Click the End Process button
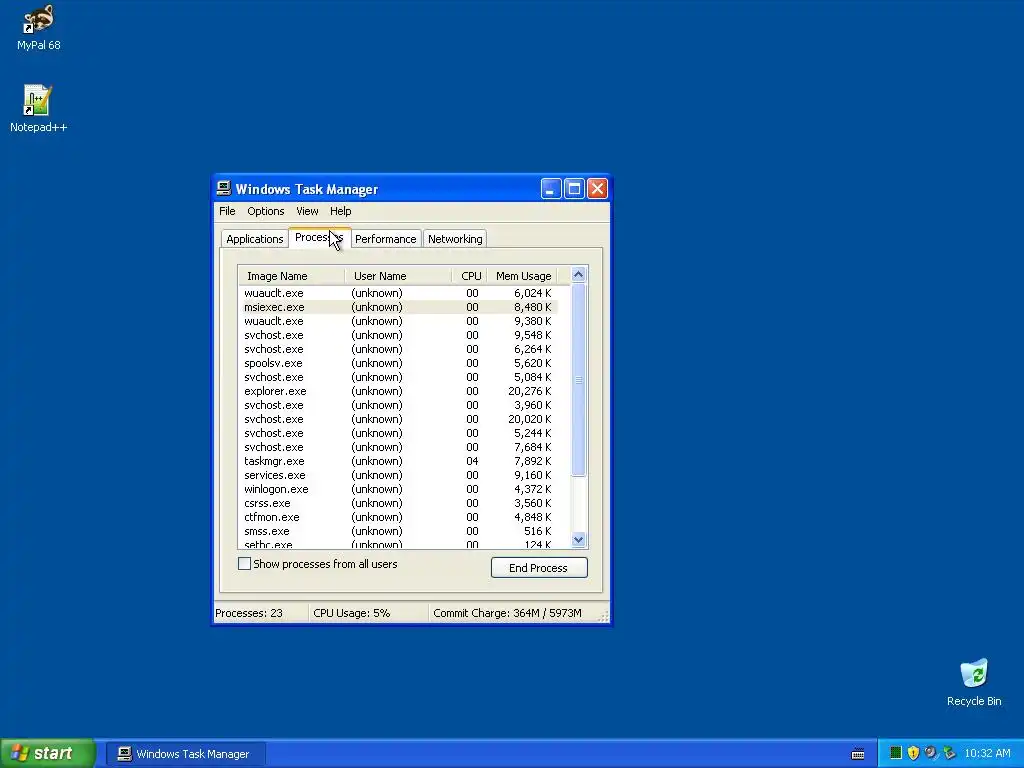1024x768 pixels. 539,568
